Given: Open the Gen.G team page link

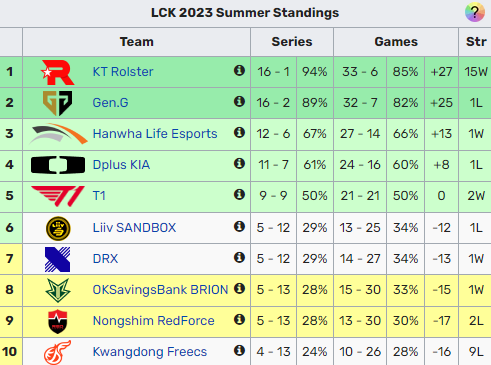Looking at the screenshot, I should pos(110,103).
